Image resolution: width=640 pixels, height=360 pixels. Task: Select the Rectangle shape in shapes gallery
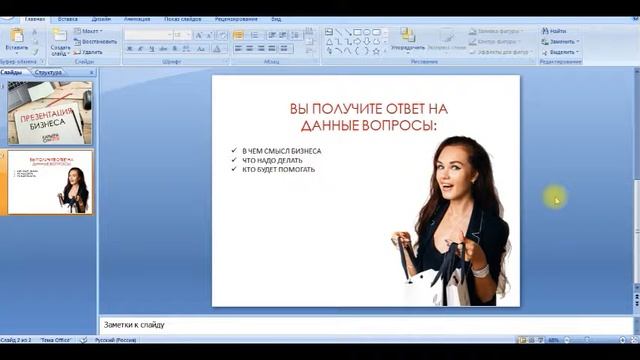tap(357, 31)
